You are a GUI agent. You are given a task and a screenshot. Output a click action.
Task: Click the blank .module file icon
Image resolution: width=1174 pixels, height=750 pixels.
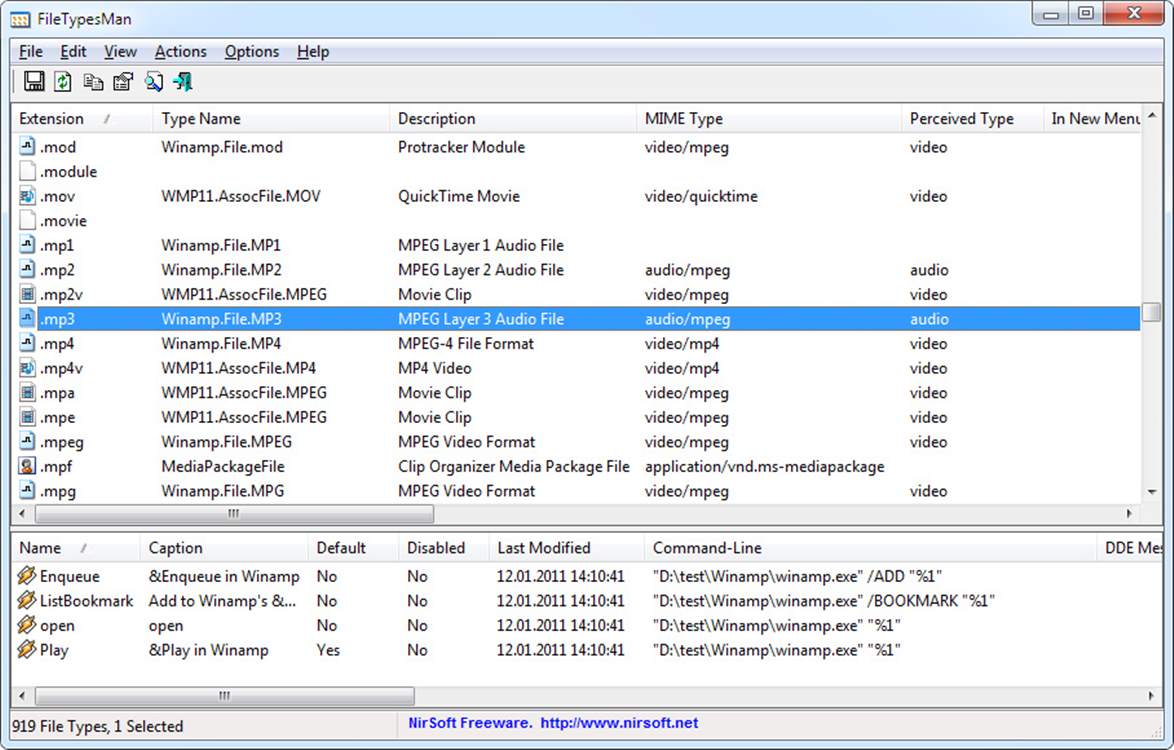point(27,171)
